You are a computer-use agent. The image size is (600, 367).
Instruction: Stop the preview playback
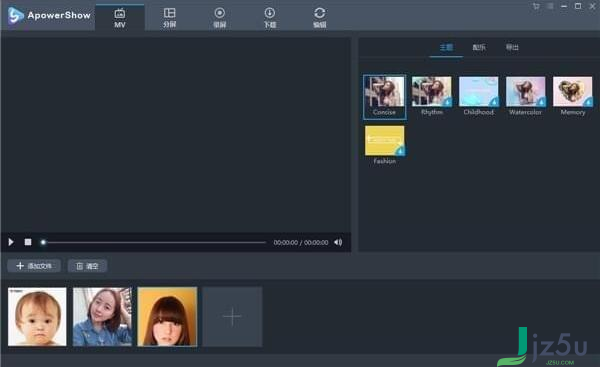28,242
